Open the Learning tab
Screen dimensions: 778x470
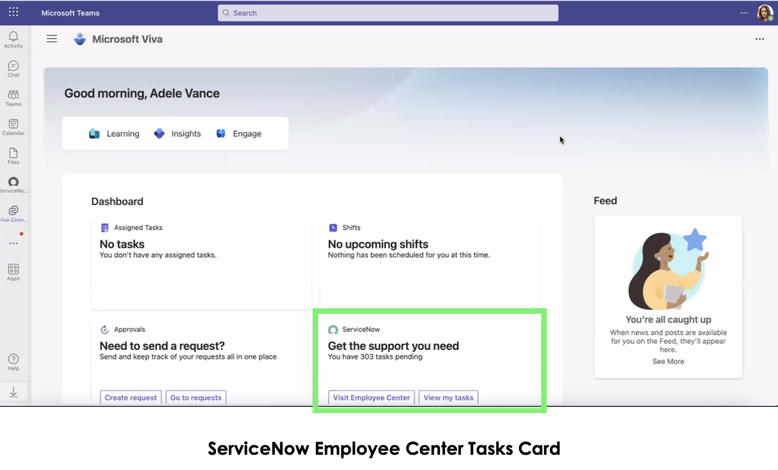(114, 134)
